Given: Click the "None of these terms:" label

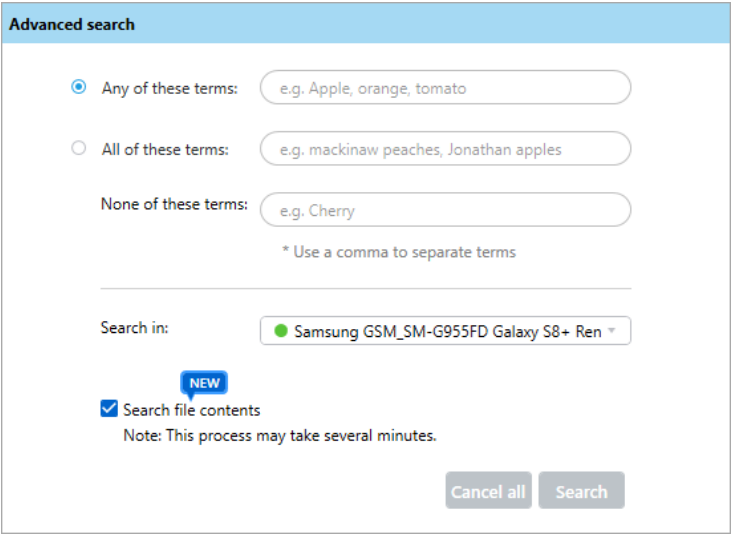Looking at the screenshot, I should click(x=174, y=204).
